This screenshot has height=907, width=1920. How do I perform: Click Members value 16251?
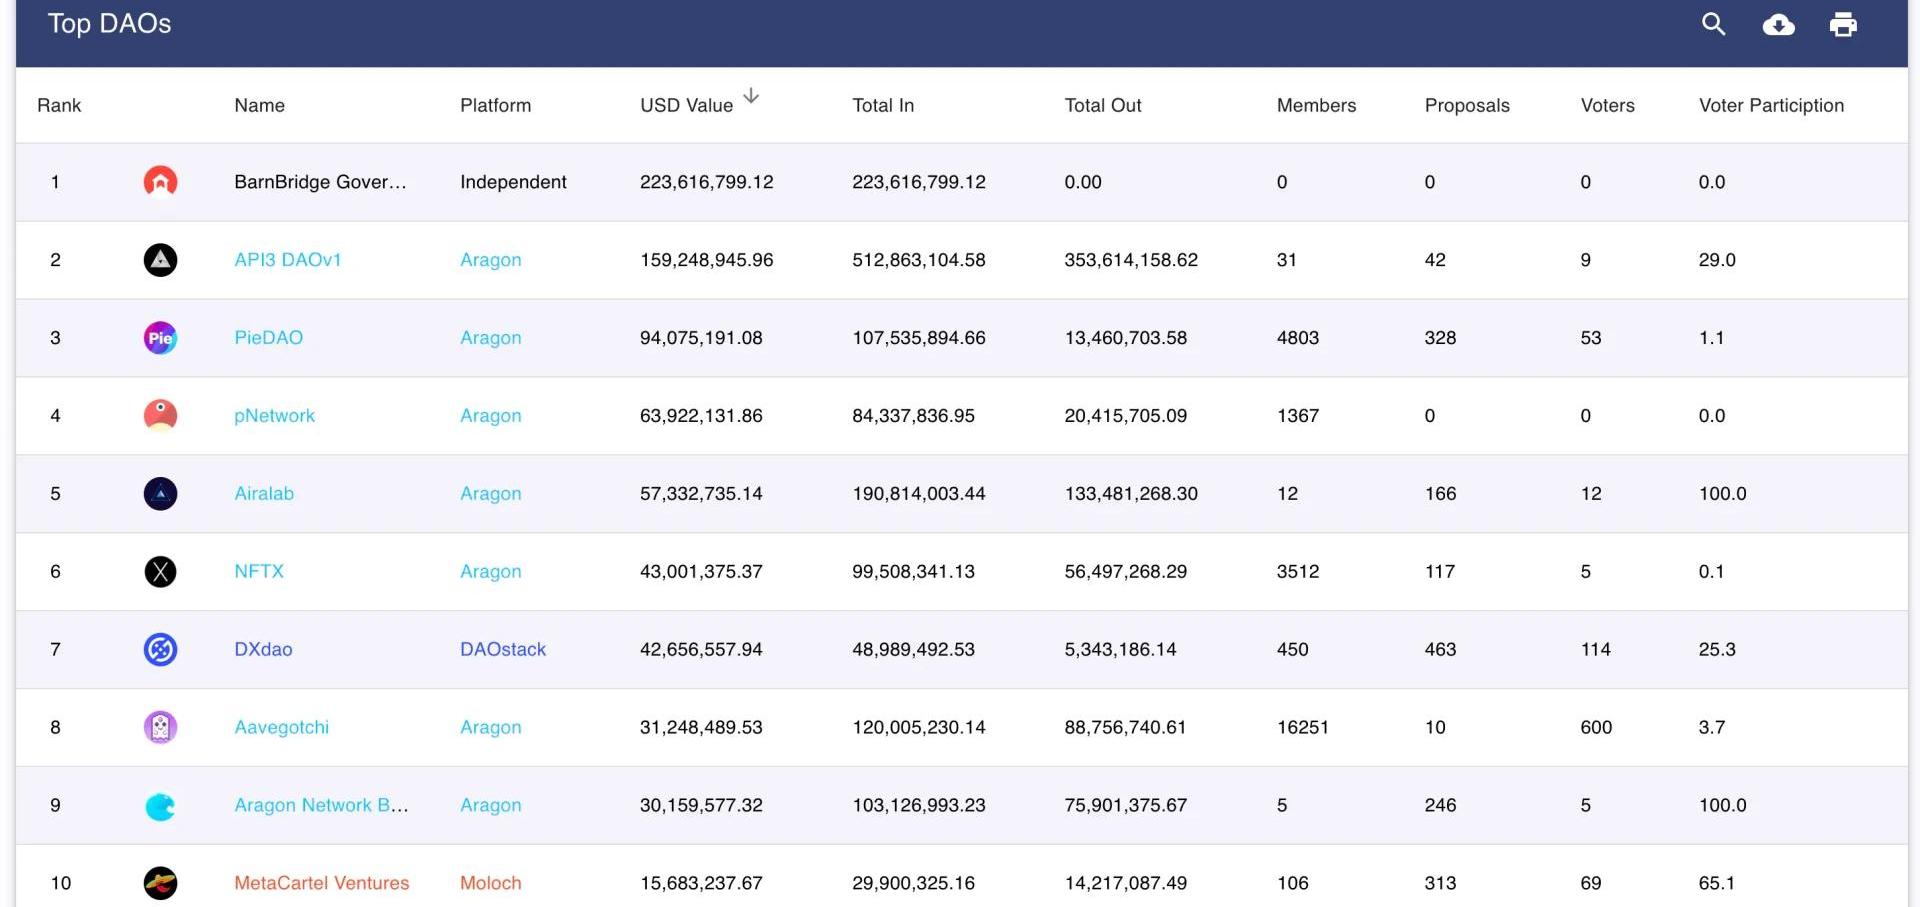click(1302, 727)
